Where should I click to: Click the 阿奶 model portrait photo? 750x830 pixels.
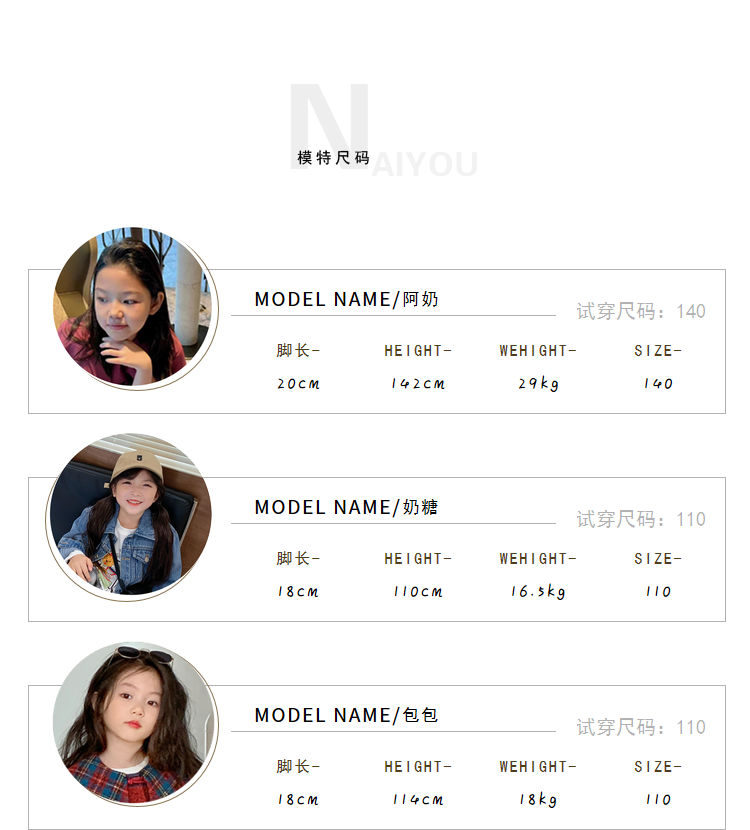click(133, 307)
